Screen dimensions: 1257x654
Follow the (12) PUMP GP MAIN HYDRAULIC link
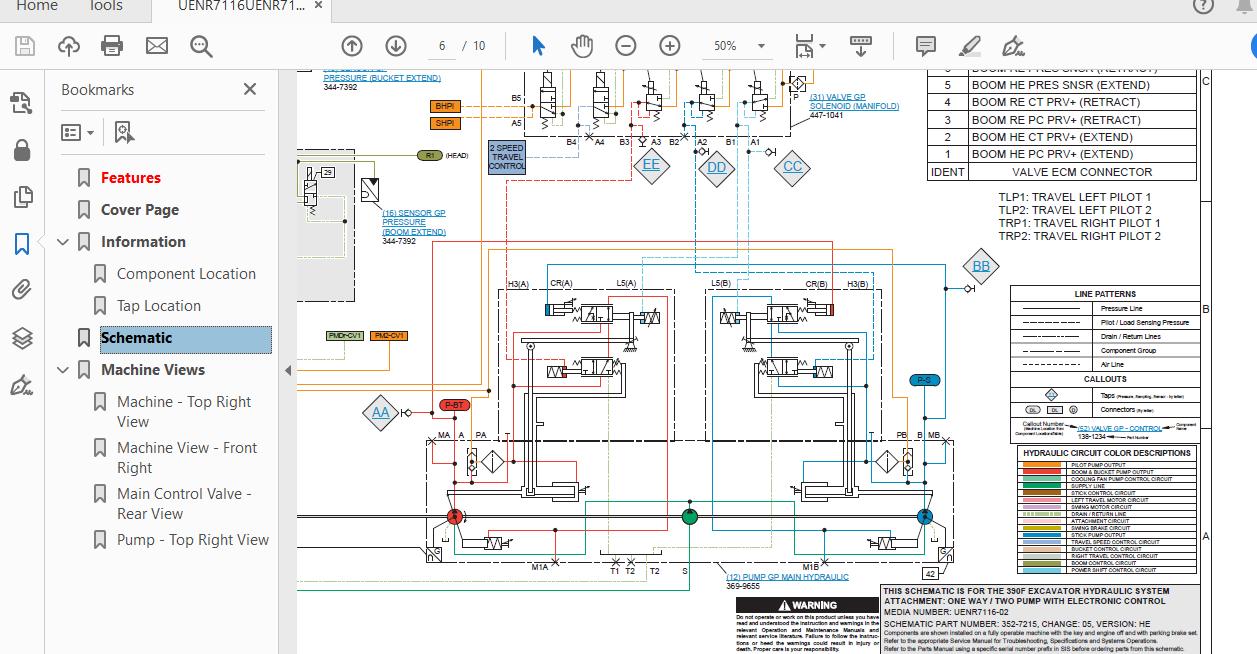coord(787,577)
